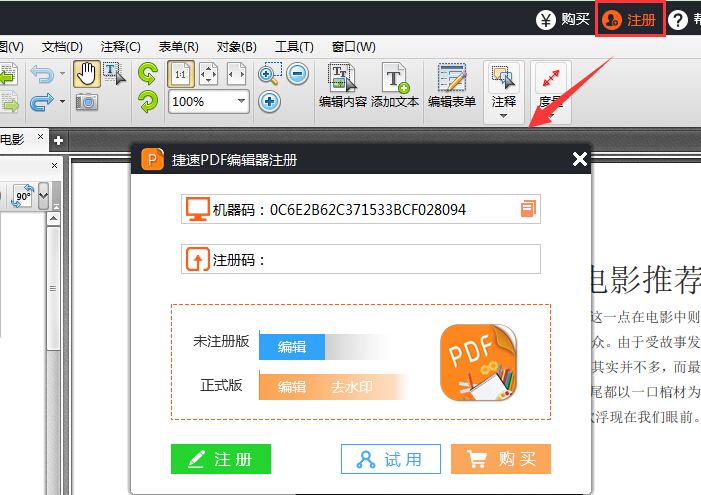Viewport: 701px width, 495px height.
Task: Set actual size 1:1 view
Action: [x=181, y=74]
